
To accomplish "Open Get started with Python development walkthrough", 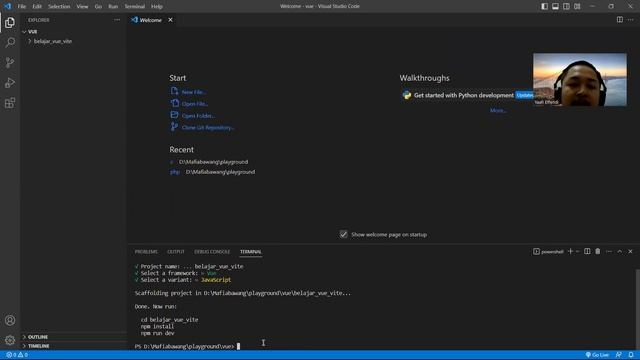I will (464, 95).
